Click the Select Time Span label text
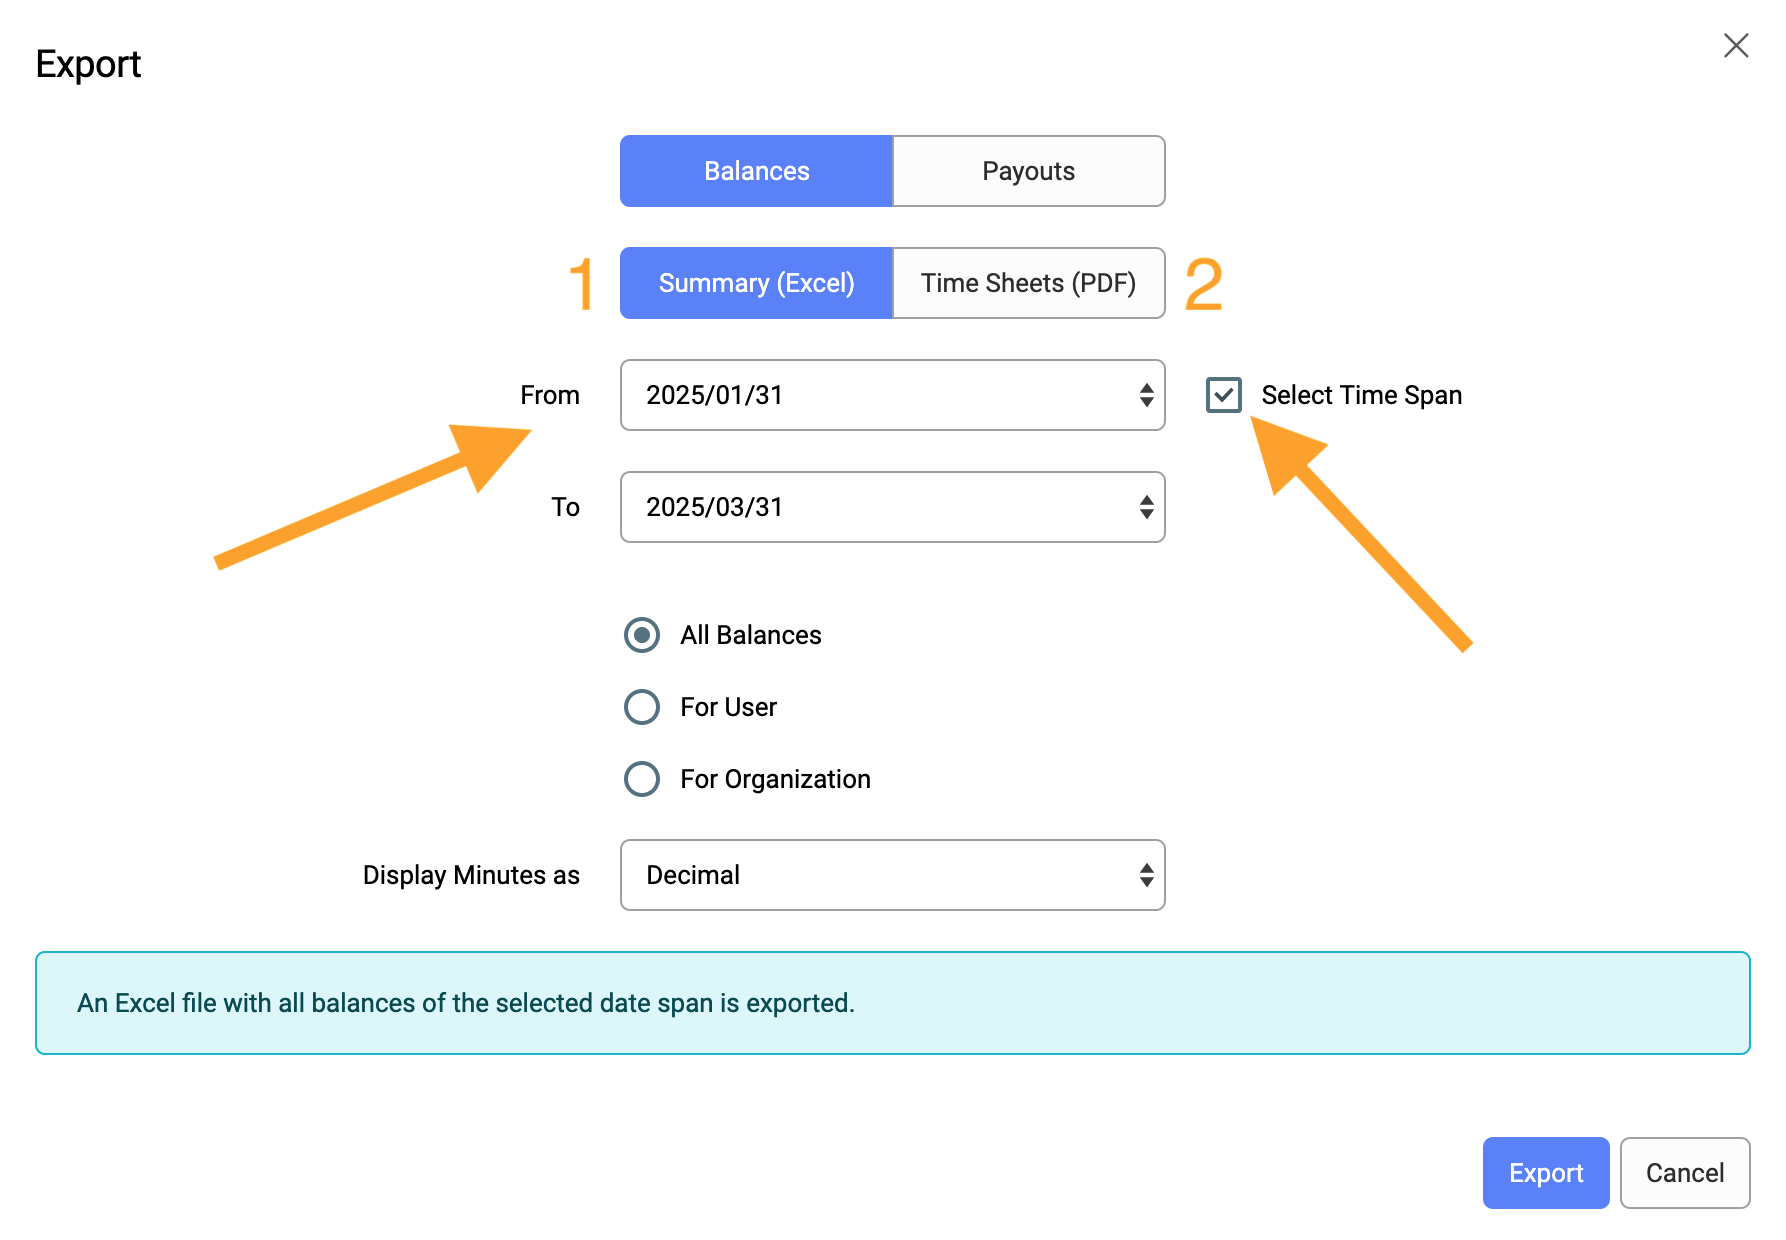Viewport: 1786px width, 1240px height. tap(1362, 395)
